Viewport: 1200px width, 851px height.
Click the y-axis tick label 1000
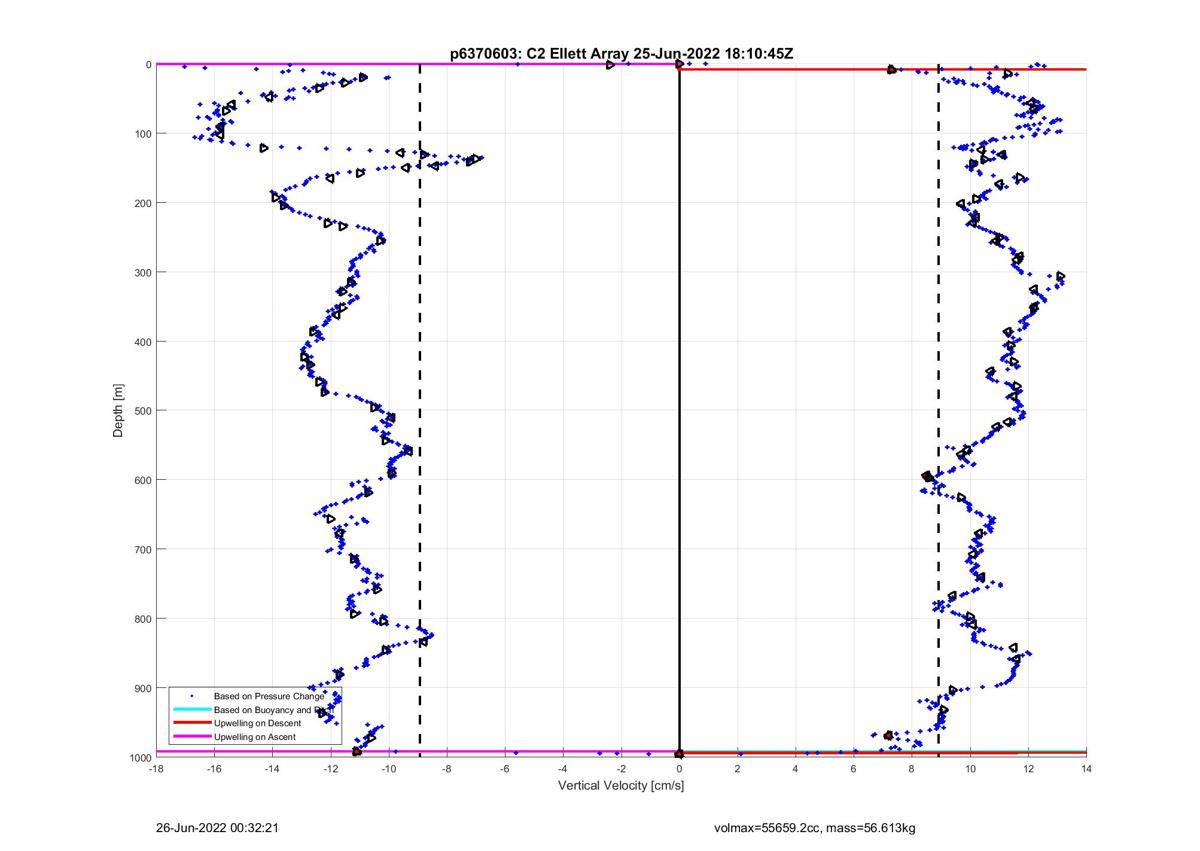pyautogui.click(x=138, y=757)
